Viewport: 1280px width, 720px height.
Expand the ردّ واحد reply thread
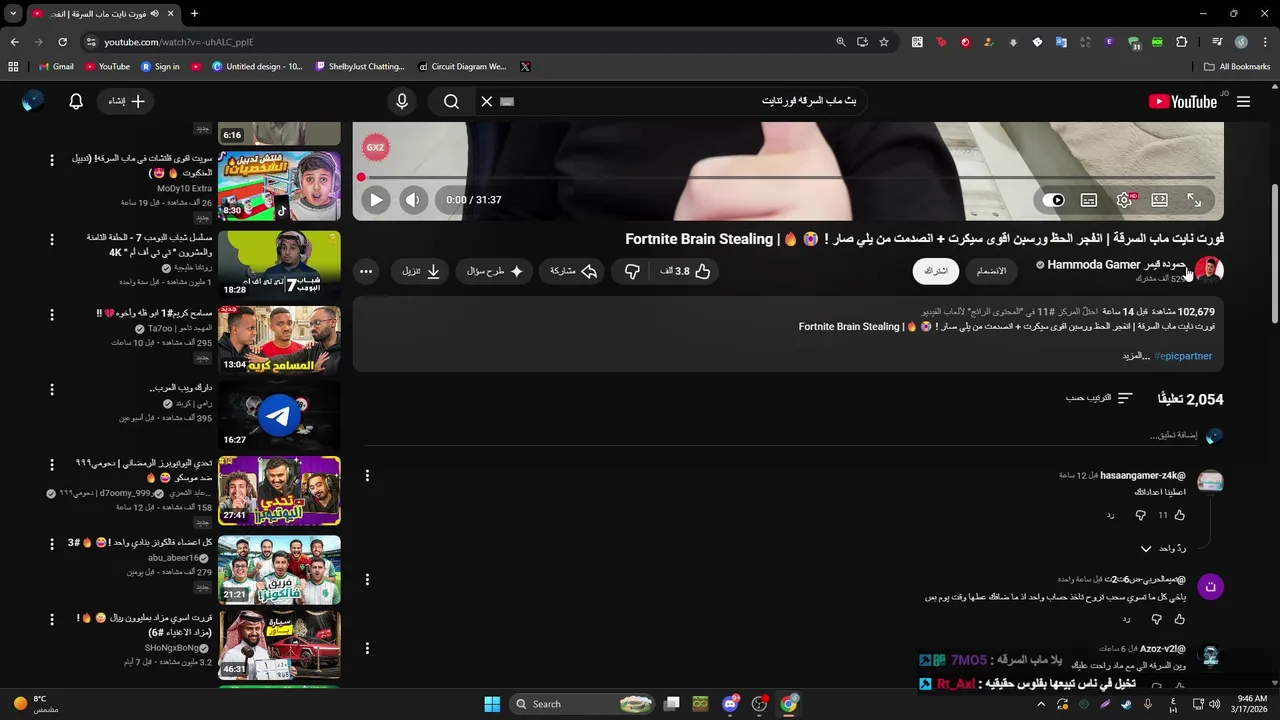pos(1164,548)
